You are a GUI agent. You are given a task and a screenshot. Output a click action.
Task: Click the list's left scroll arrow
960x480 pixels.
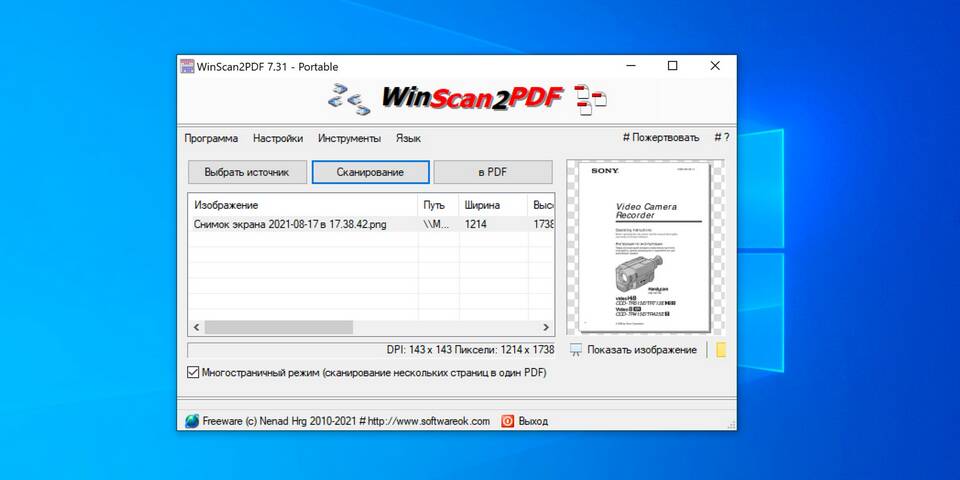click(196, 328)
